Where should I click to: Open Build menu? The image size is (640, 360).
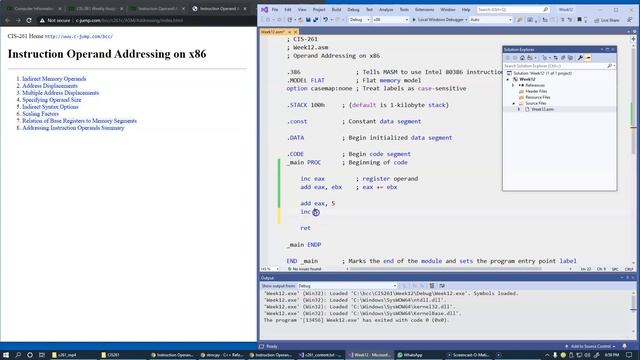point(336,9)
